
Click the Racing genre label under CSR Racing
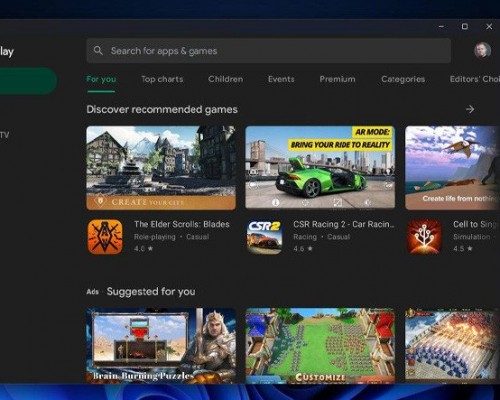point(305,237)
